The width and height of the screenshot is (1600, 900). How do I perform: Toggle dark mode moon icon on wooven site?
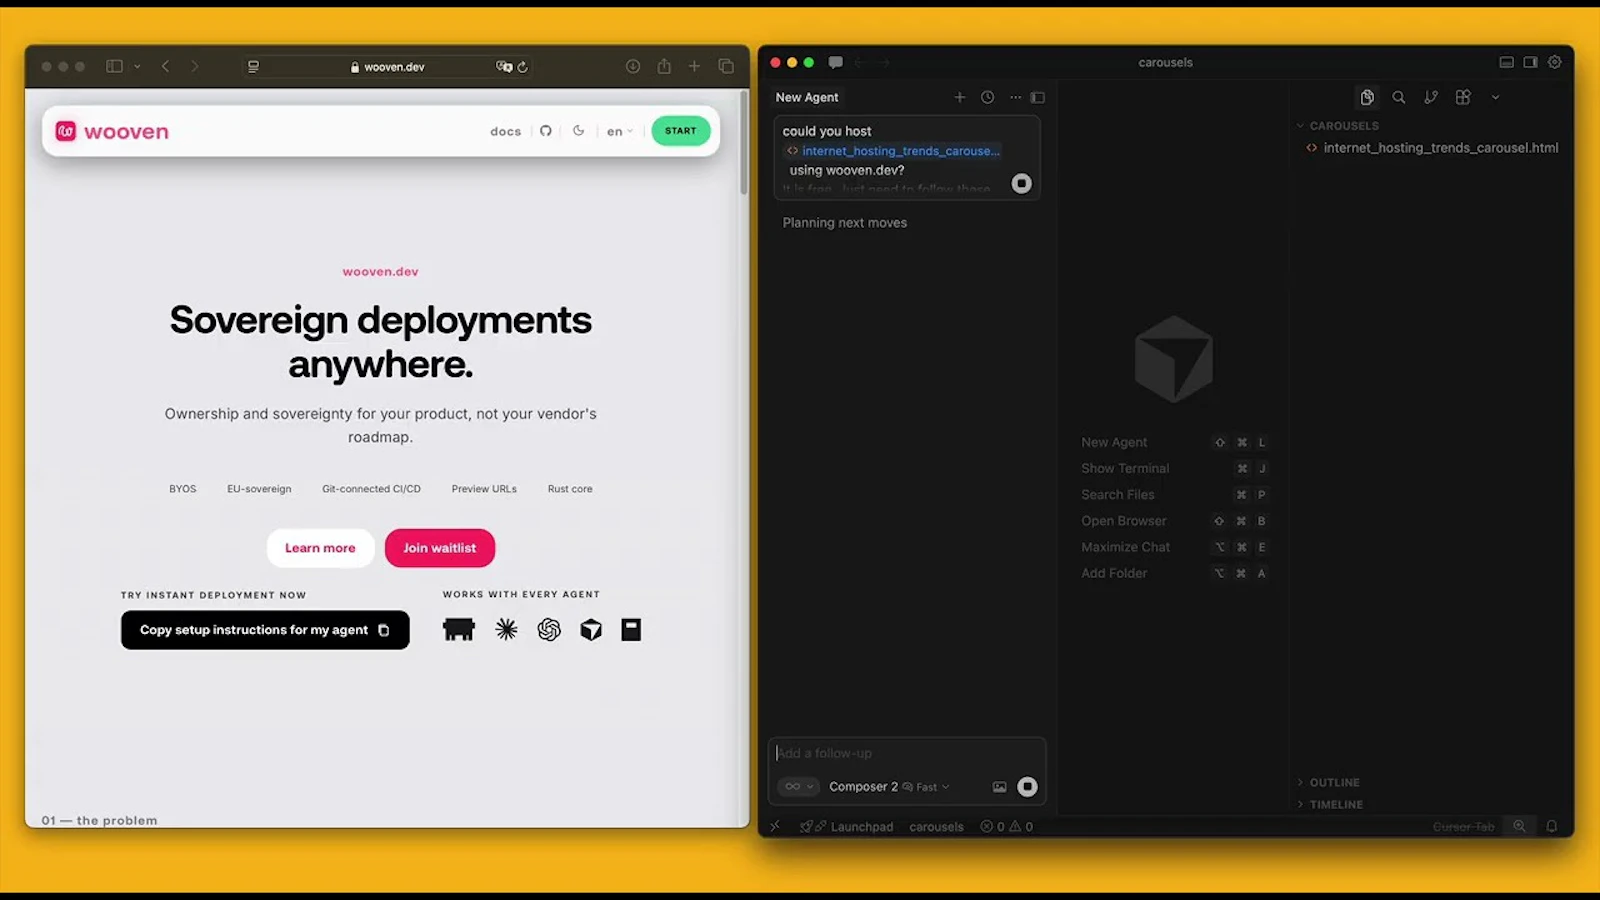[x=578, y=131]
